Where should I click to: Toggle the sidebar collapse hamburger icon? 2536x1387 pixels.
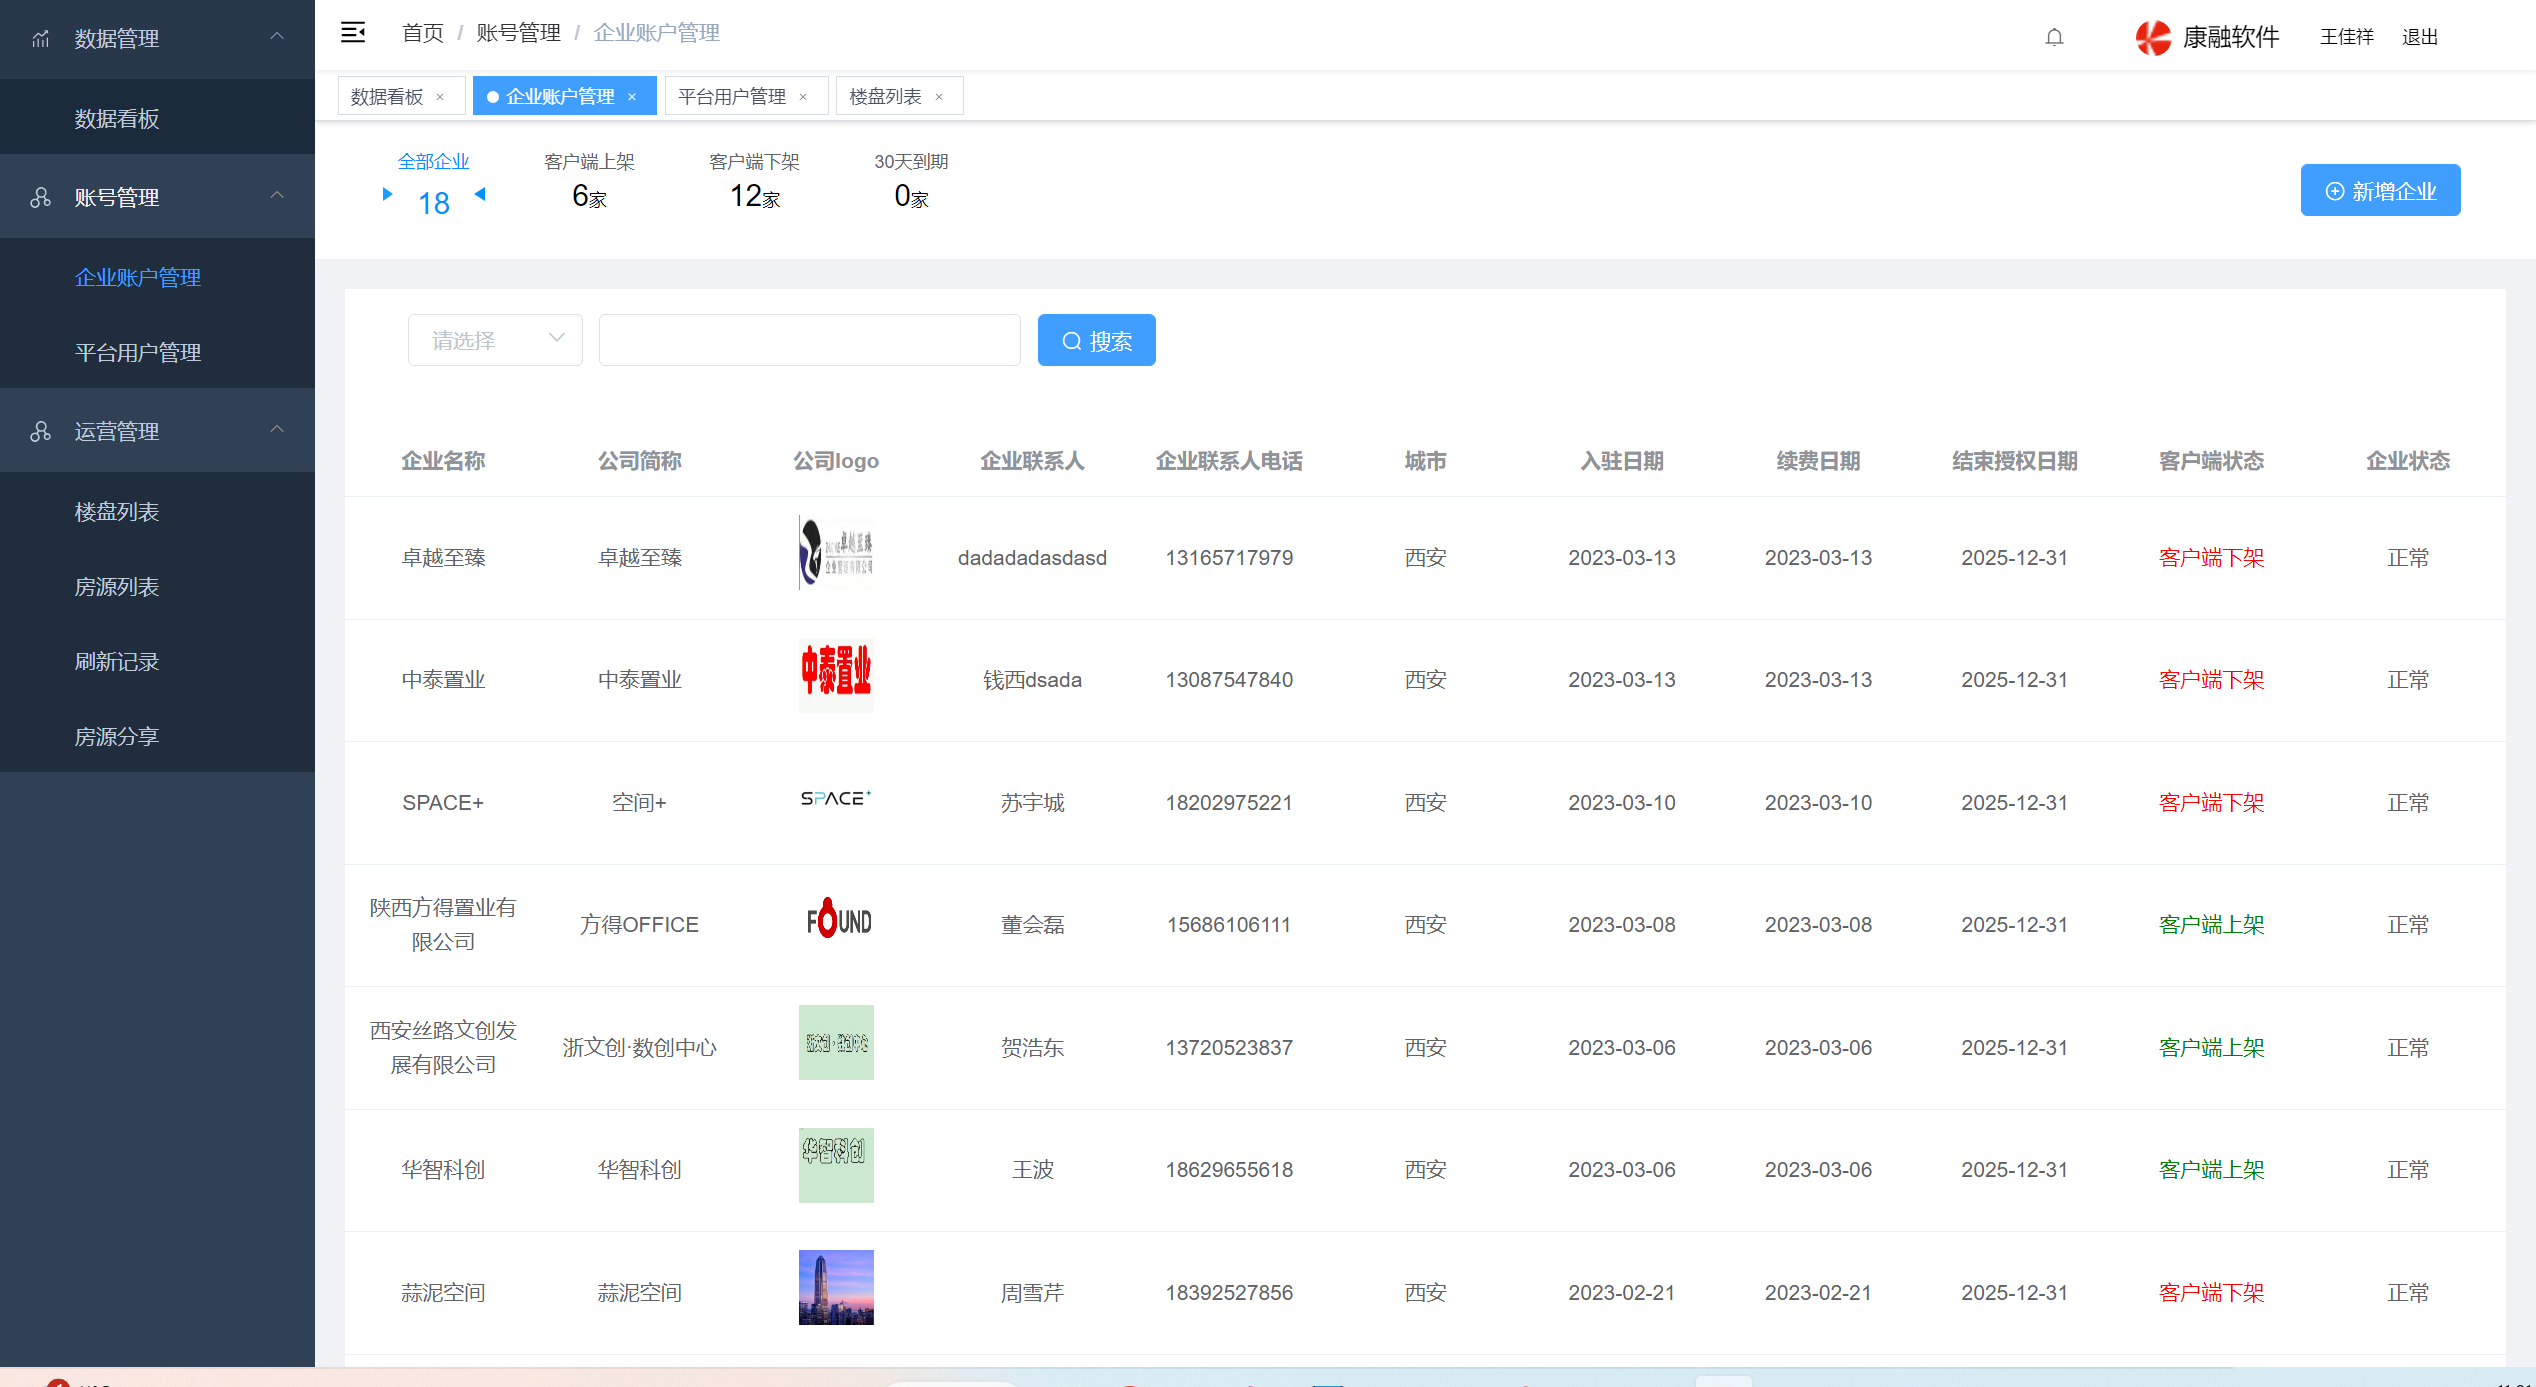click(353, 33)
